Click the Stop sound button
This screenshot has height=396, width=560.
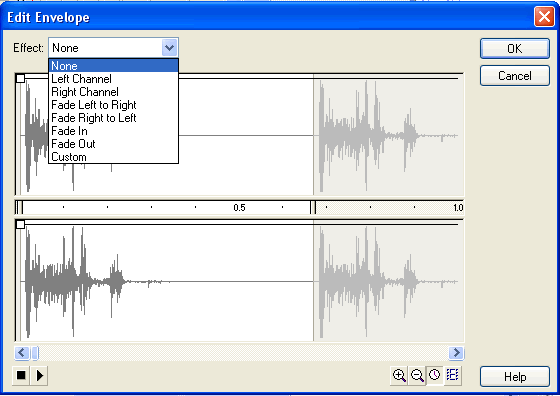21,375
